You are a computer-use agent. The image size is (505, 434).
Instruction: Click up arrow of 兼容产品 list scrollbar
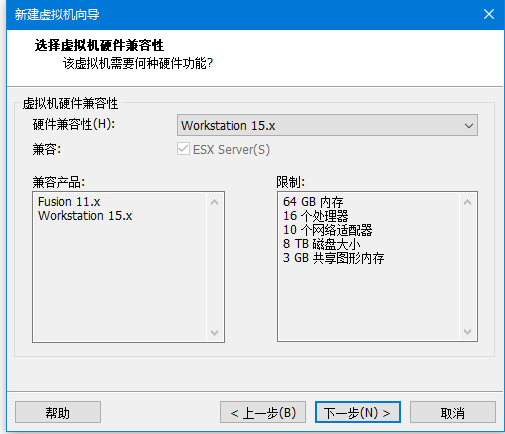(x=215, y=202)
